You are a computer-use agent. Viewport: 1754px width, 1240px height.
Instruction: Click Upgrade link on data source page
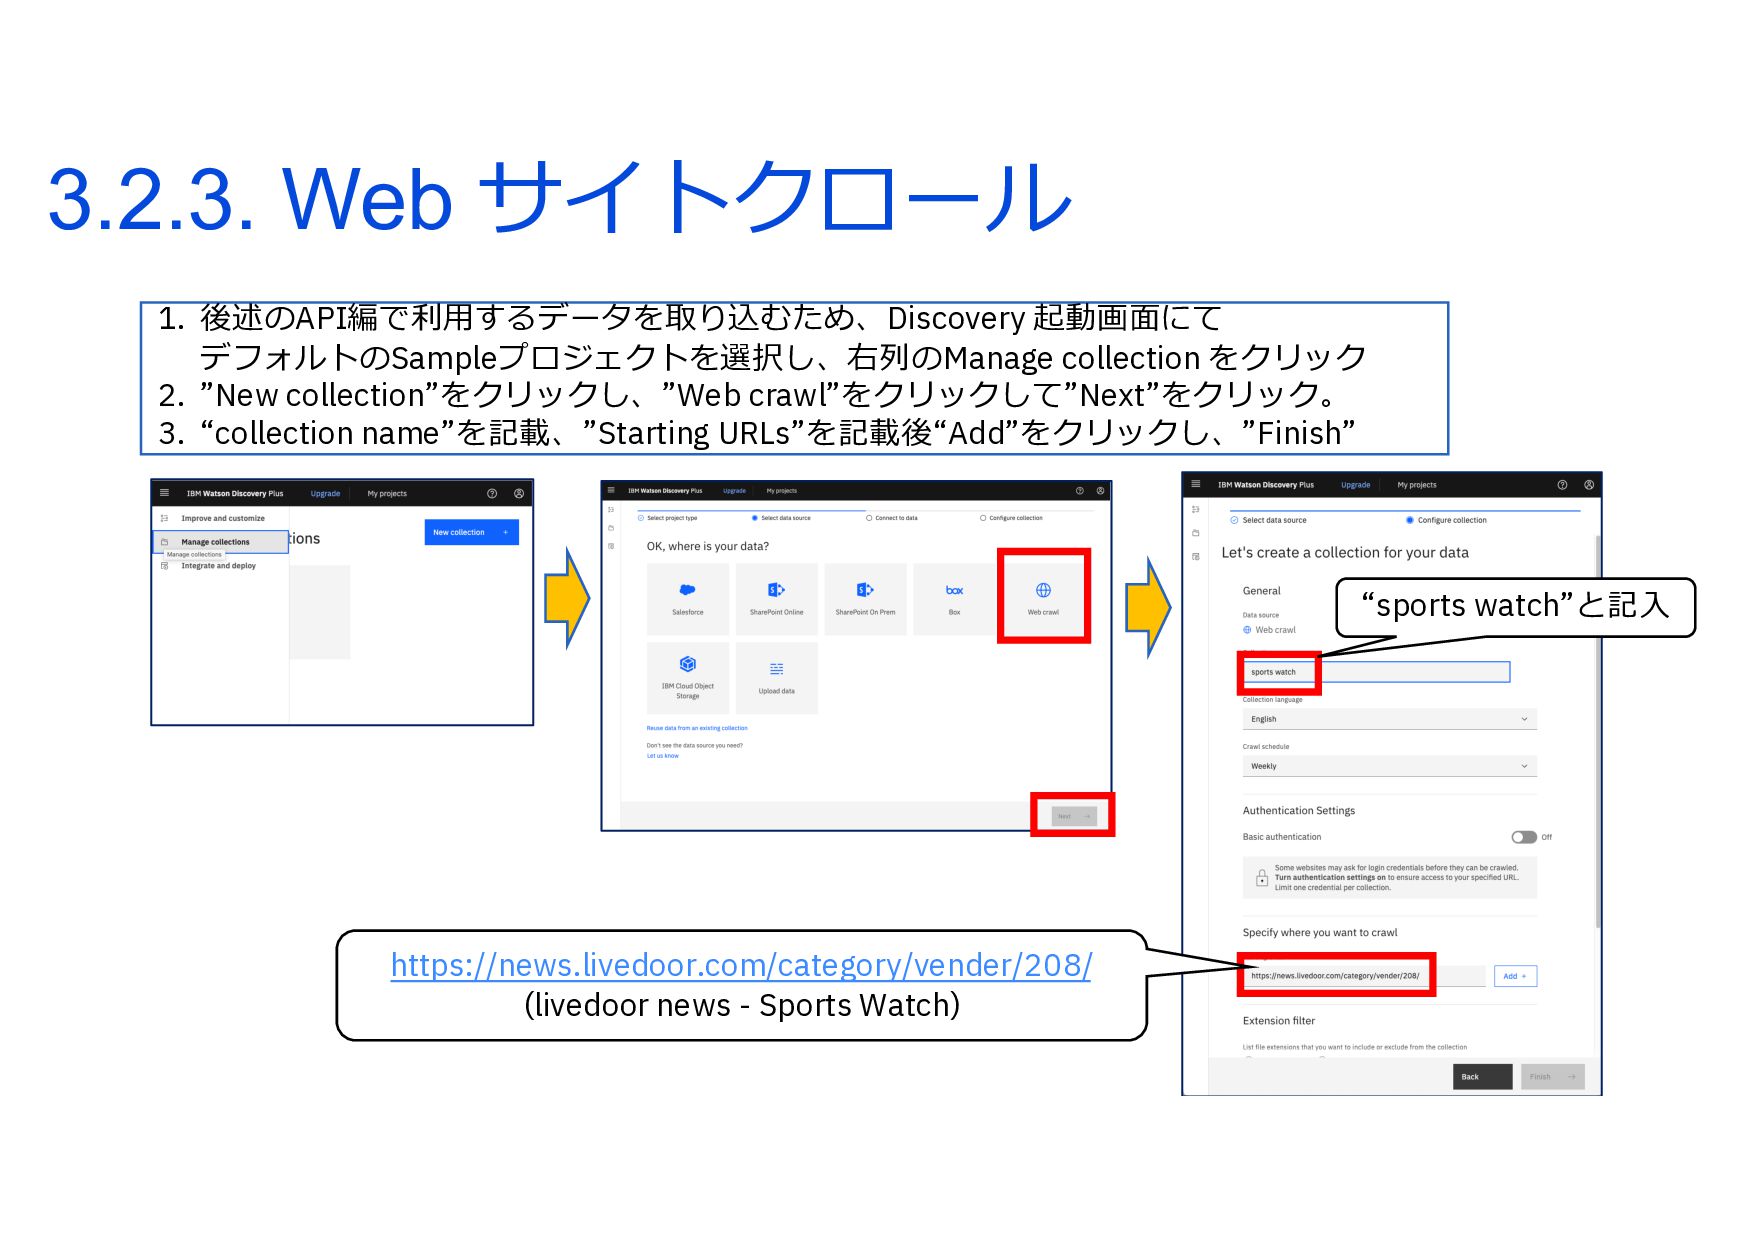(734, 491)
